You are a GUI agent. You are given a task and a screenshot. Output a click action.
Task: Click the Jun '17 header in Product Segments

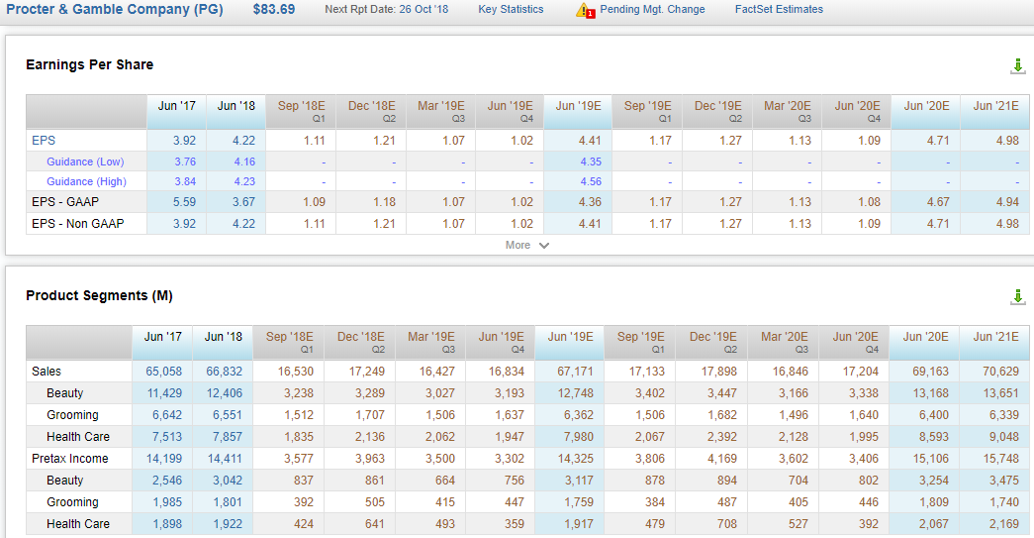click(x=162, y=342)
